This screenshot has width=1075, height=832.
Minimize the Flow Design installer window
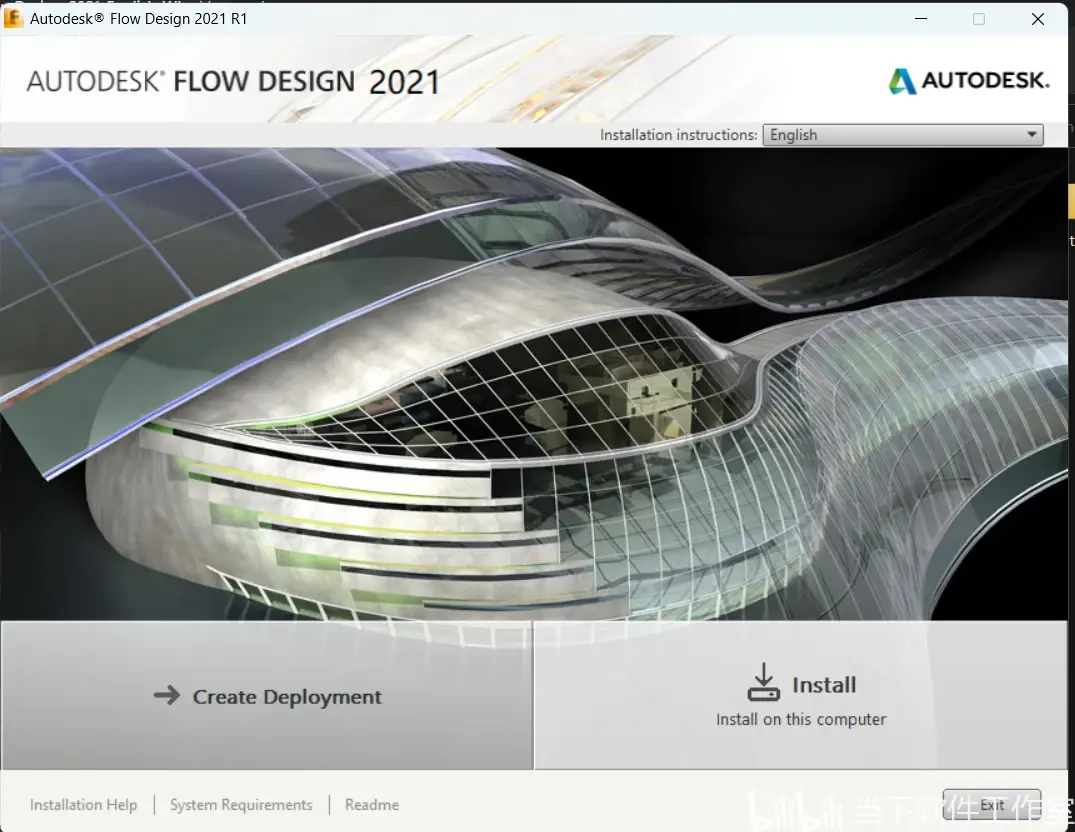pyautogui.click(x=921, y=19)
